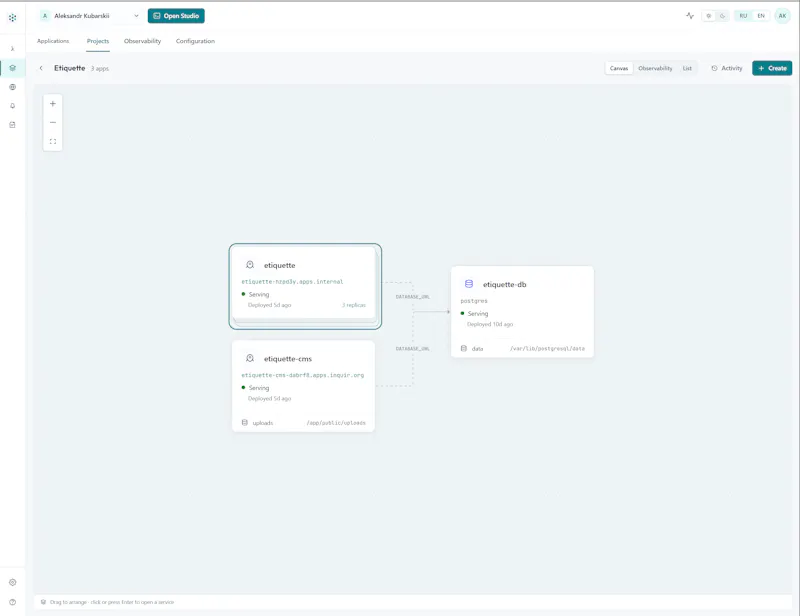
Task: Fit canvas to view icon
Action: [x=53, y=141]
